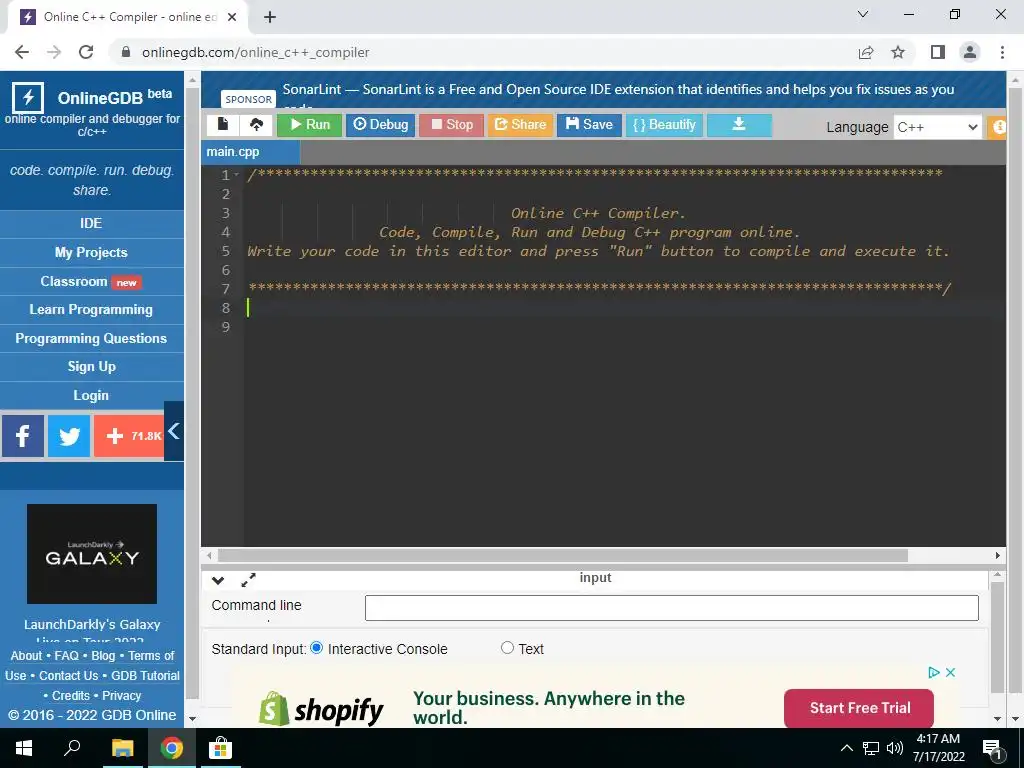The height and width of the screenshot is (768, 1024).
Task: Collapse the sidebar with the left chevron
Action: coord(174,431)
